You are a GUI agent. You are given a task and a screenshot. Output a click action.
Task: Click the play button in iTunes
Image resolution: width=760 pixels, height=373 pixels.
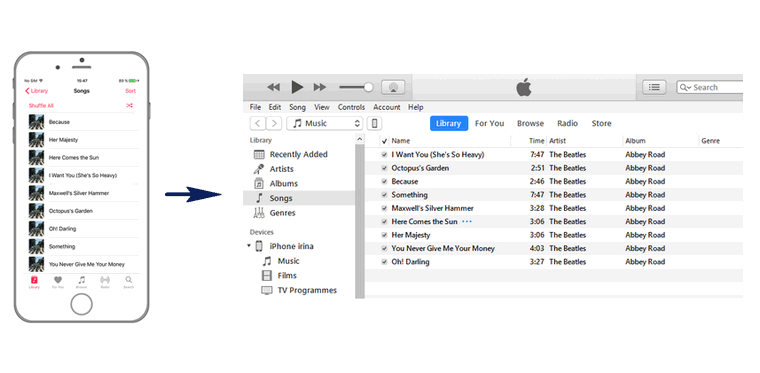click(297, 87)
